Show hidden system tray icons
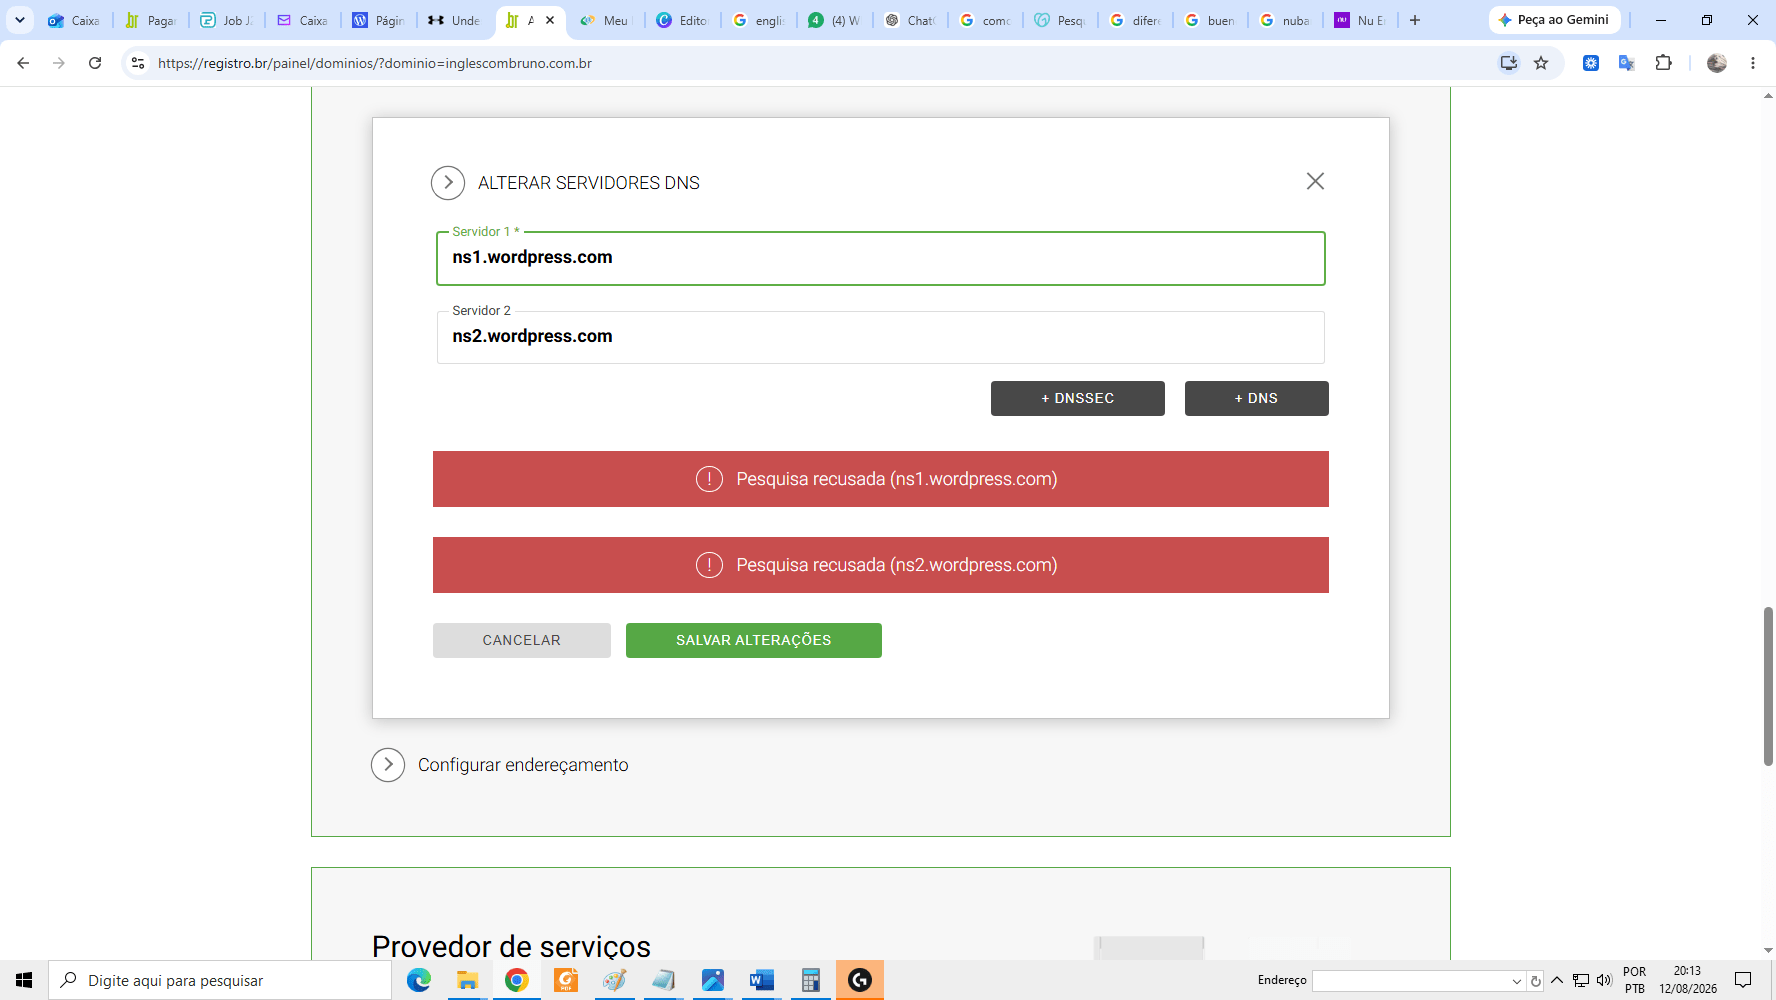Screen dimensions: 1776x1000 [x=1557, y=980]
